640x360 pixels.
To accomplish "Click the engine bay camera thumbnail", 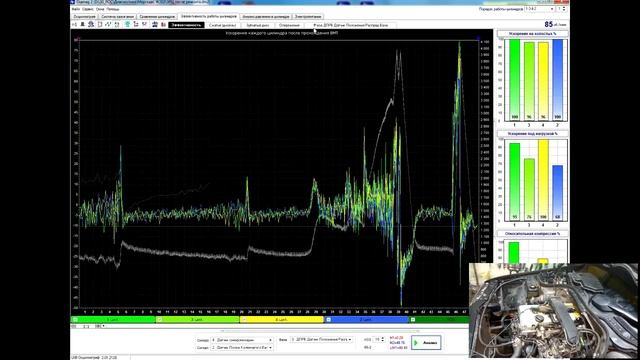I will pos(553,311).
